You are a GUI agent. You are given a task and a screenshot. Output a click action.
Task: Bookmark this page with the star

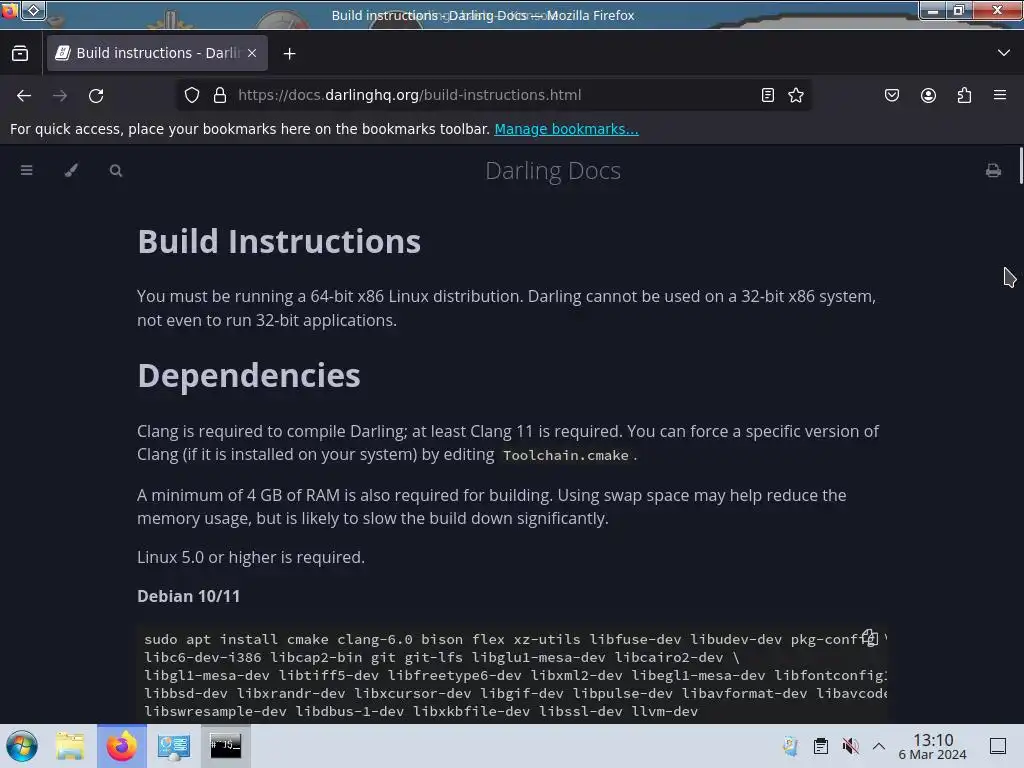[x=795, y=95]
